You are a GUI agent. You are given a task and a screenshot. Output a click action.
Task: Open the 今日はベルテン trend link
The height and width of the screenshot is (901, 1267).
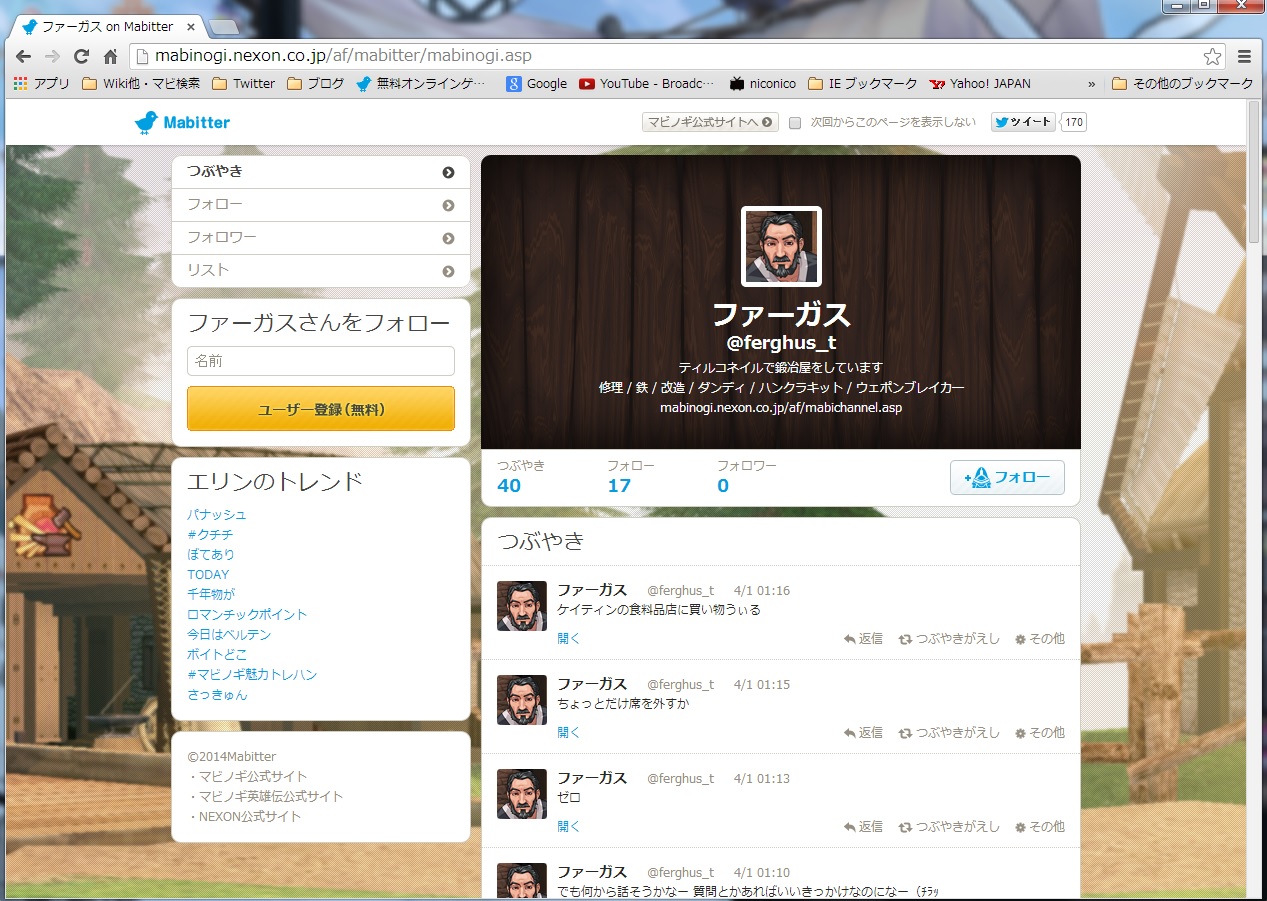pos(229,634)
